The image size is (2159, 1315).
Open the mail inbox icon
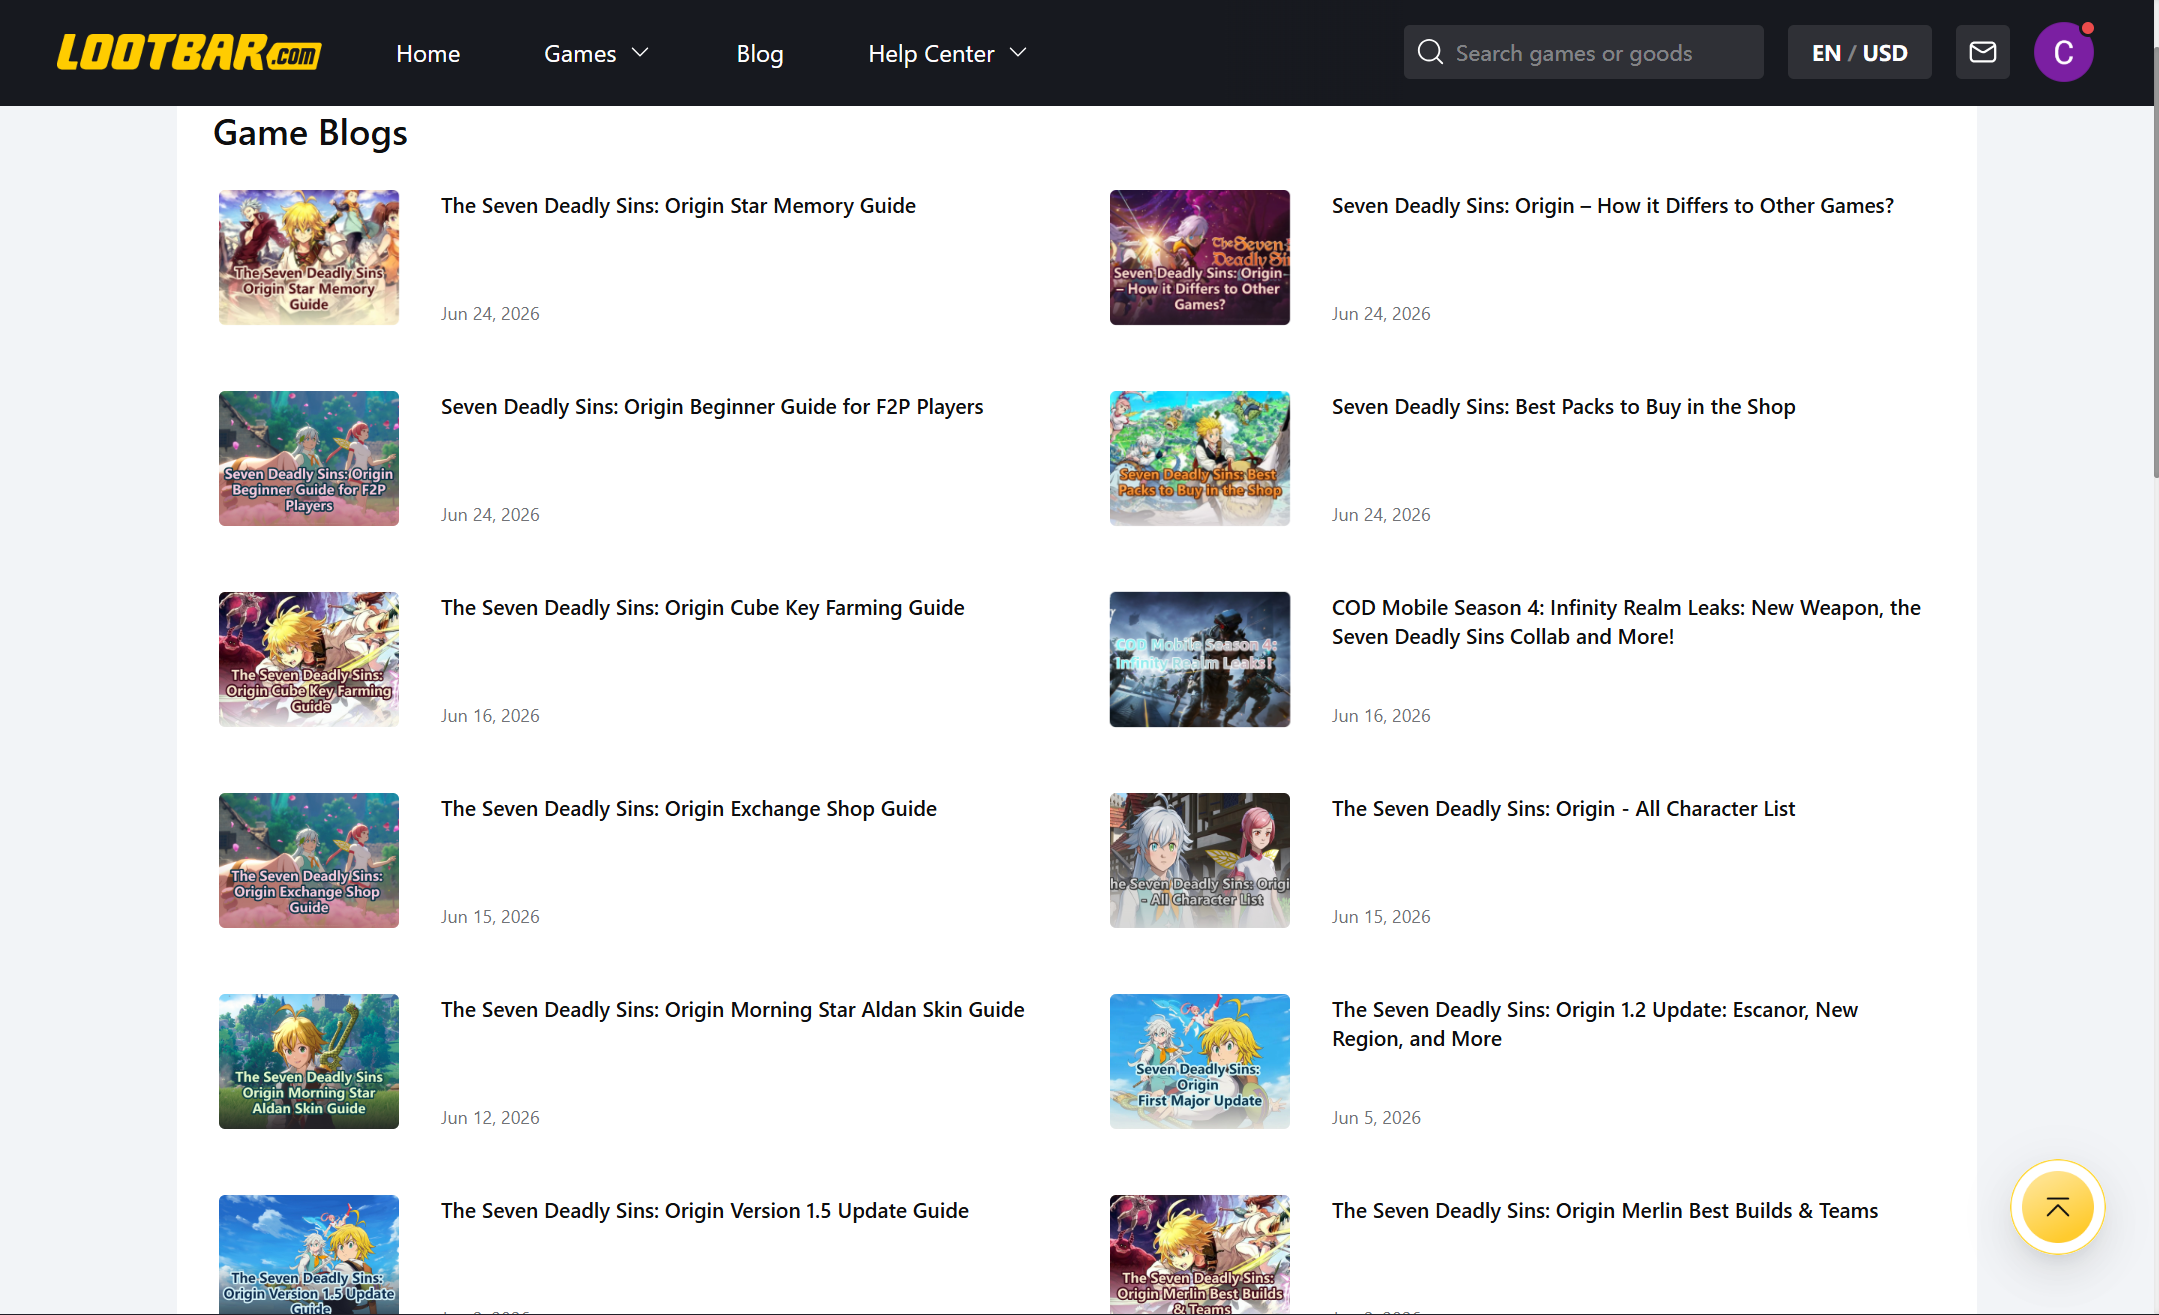1982,52
